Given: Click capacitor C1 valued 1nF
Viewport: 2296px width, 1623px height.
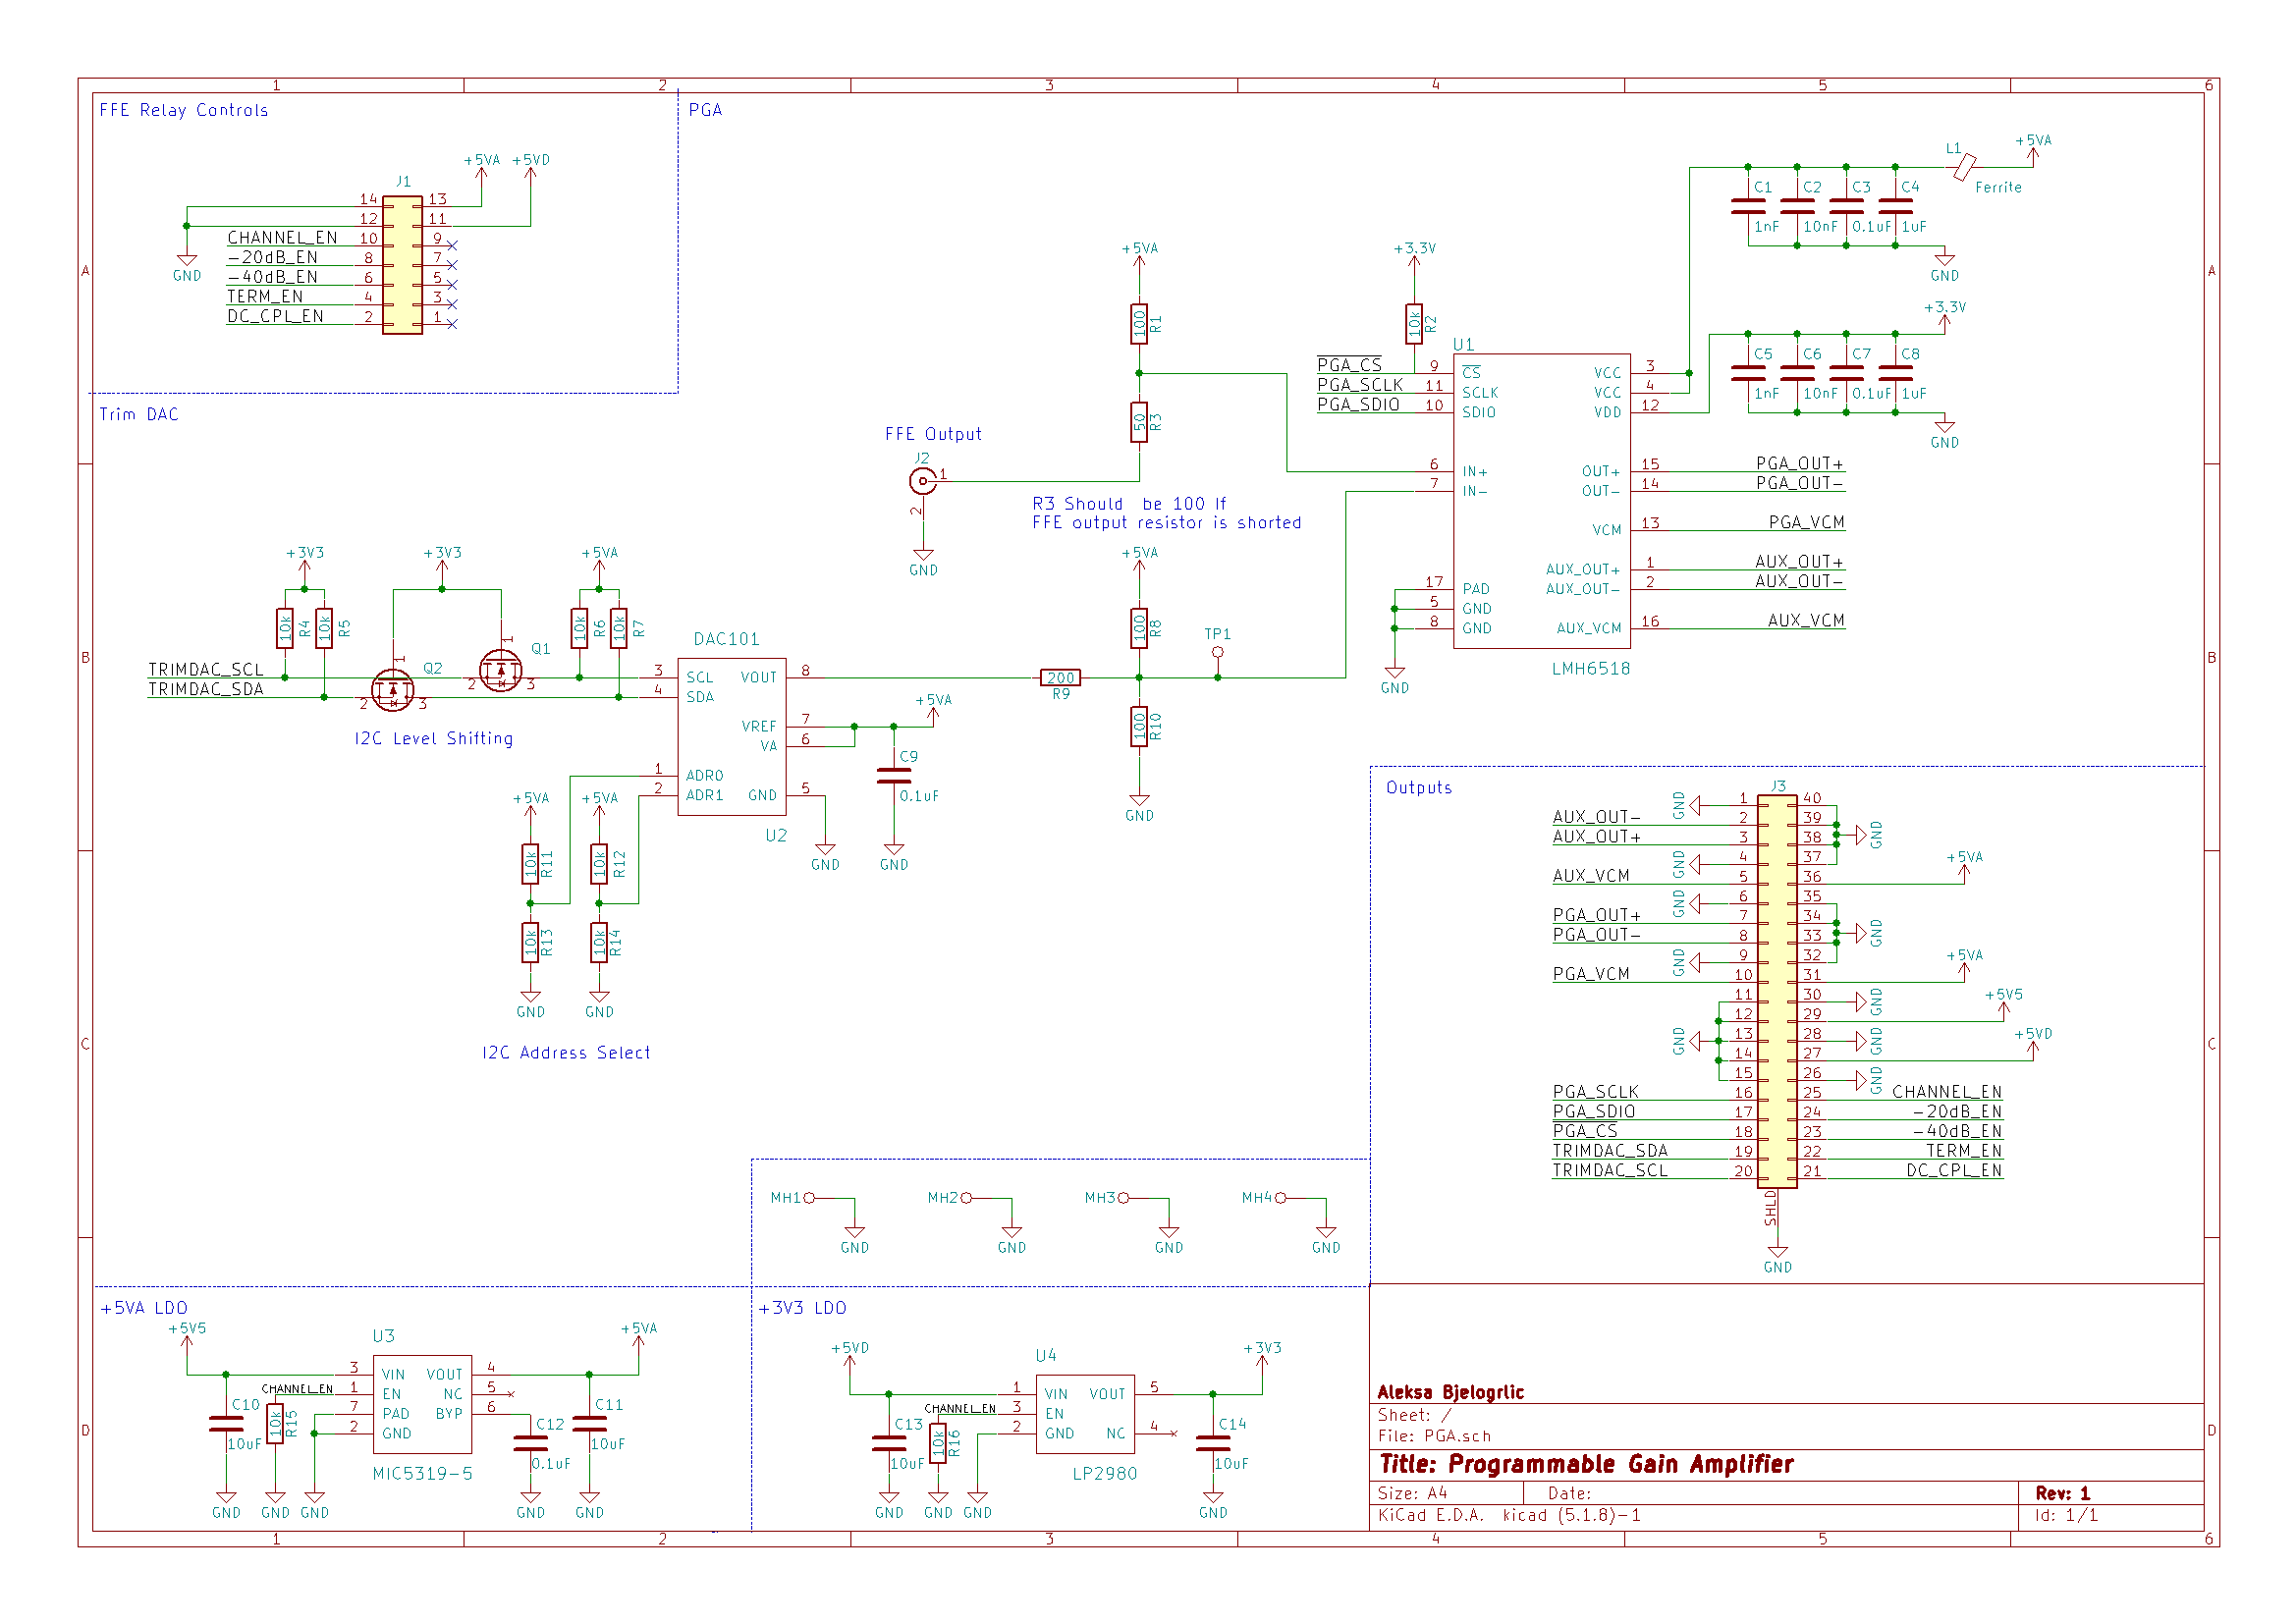Looking at the screenshot, I should coord(1748,206).
